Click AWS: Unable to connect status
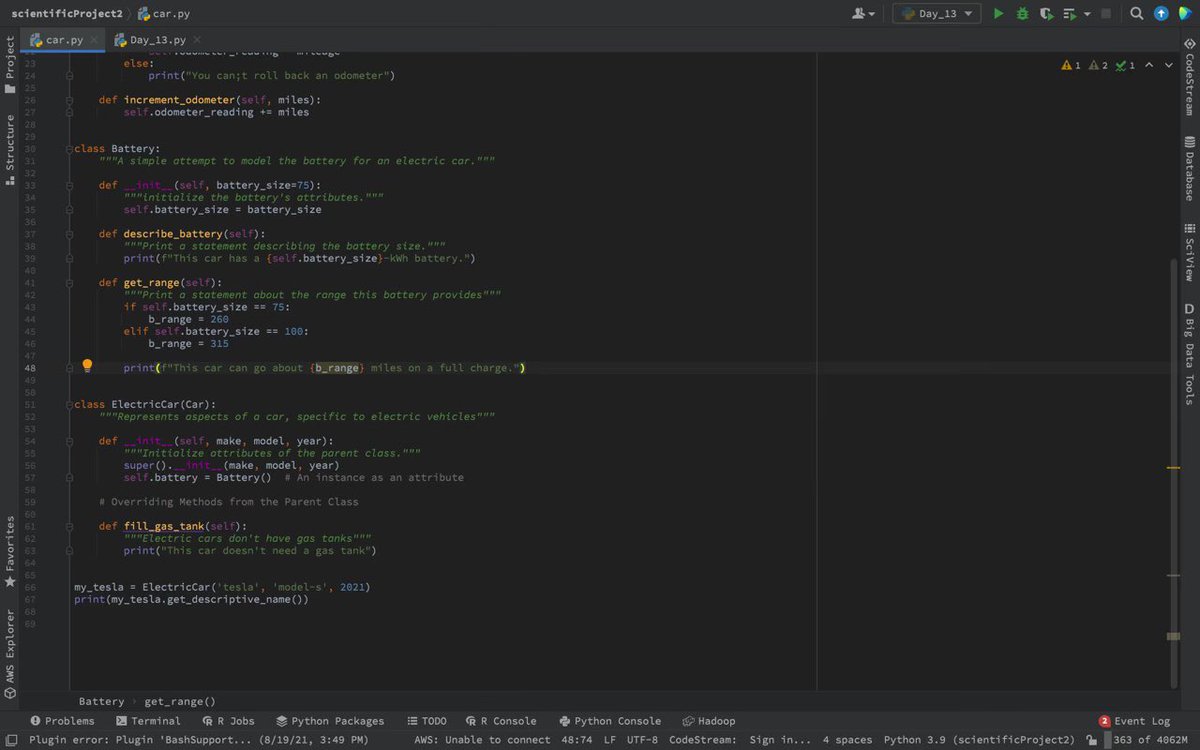The height and width of the screenshot is (750, 1200). [x=482, y=740]
